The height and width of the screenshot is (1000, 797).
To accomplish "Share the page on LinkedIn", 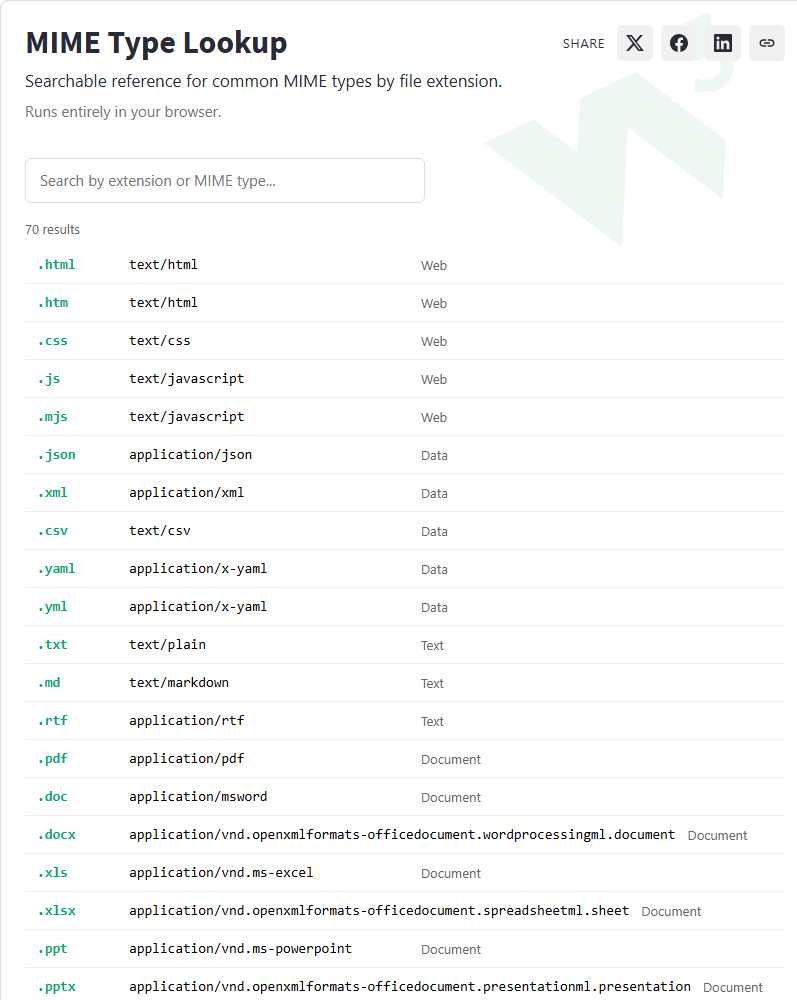I will pyautogui.click(x=722, y=43).
